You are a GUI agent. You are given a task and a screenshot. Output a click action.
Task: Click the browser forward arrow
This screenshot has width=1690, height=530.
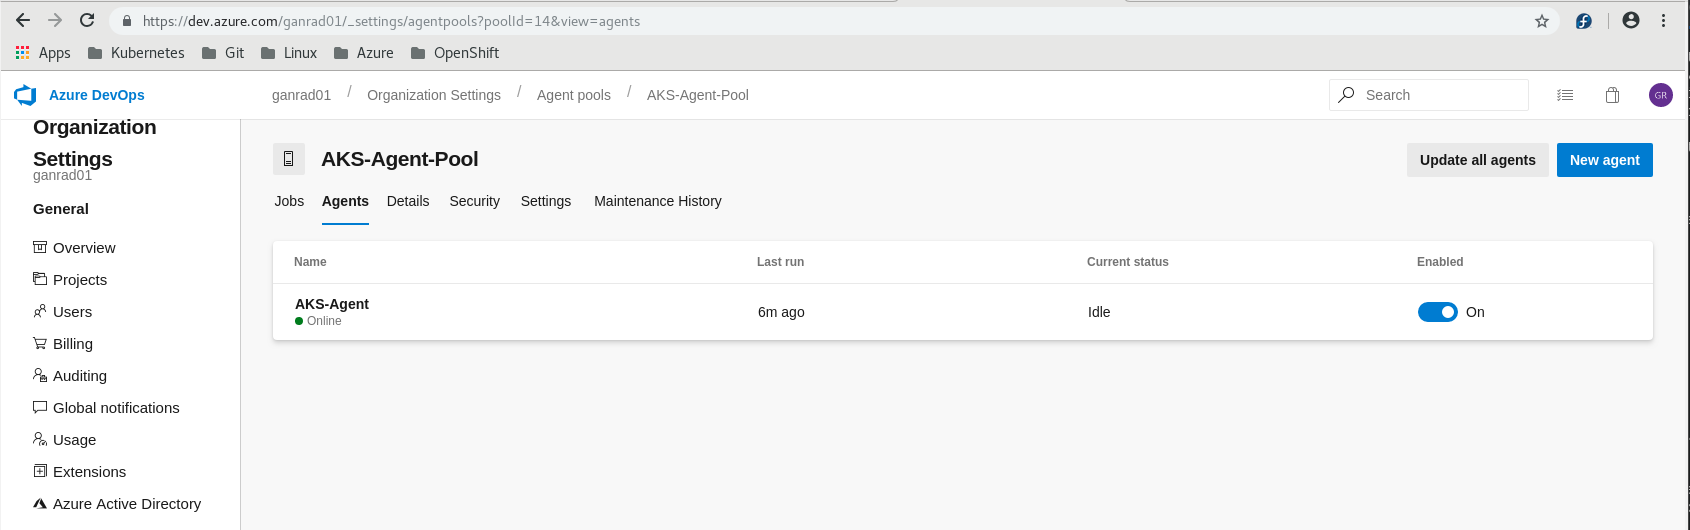[55, 20]
